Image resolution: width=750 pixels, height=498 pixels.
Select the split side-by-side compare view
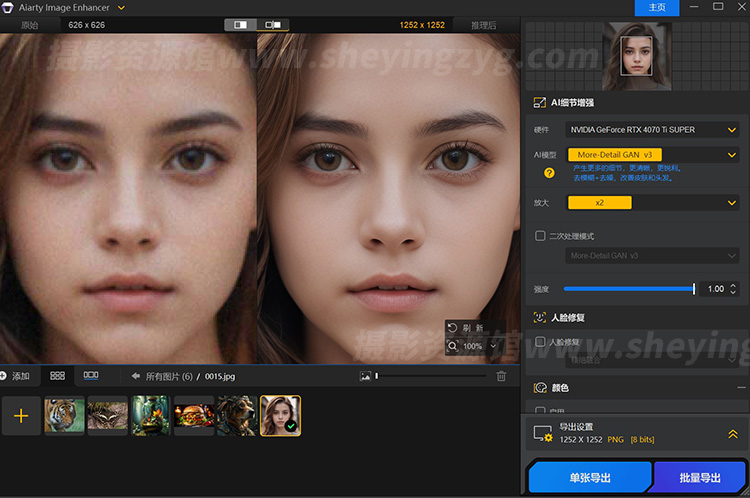click(272, 24)
